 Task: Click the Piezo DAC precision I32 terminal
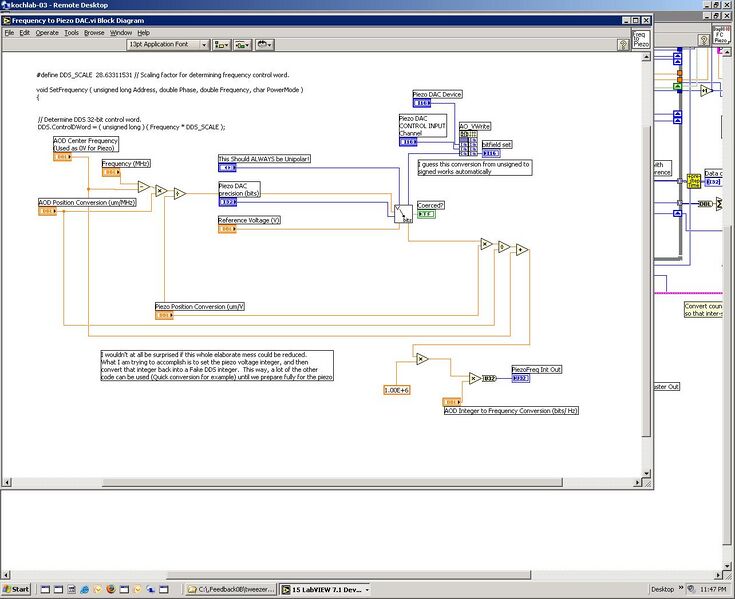(x=227, y=202)
